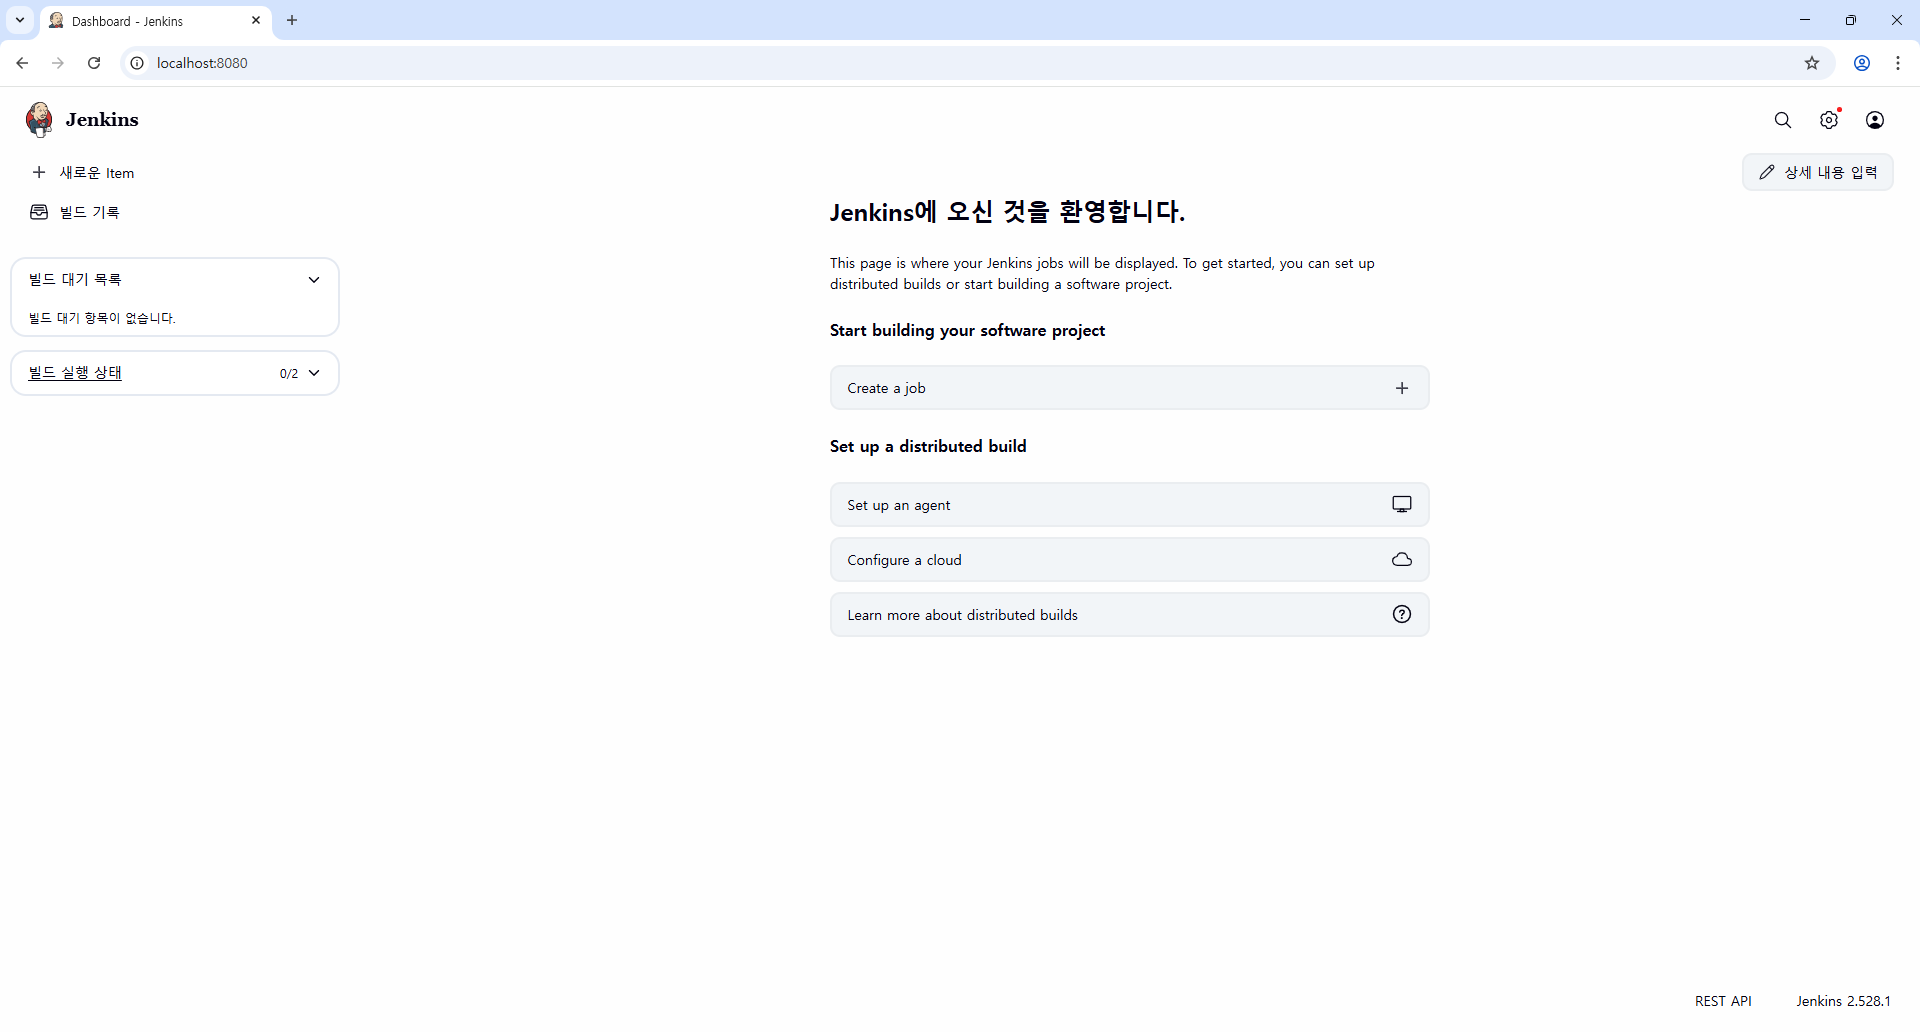Restore down the Chrome window
The width and height of the screenshot is (1920, 1032).
pos(1851,20)
